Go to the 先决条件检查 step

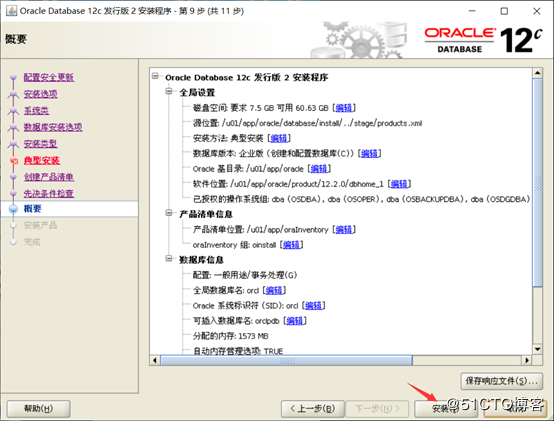pyautogui.click(x=49, y=194)
